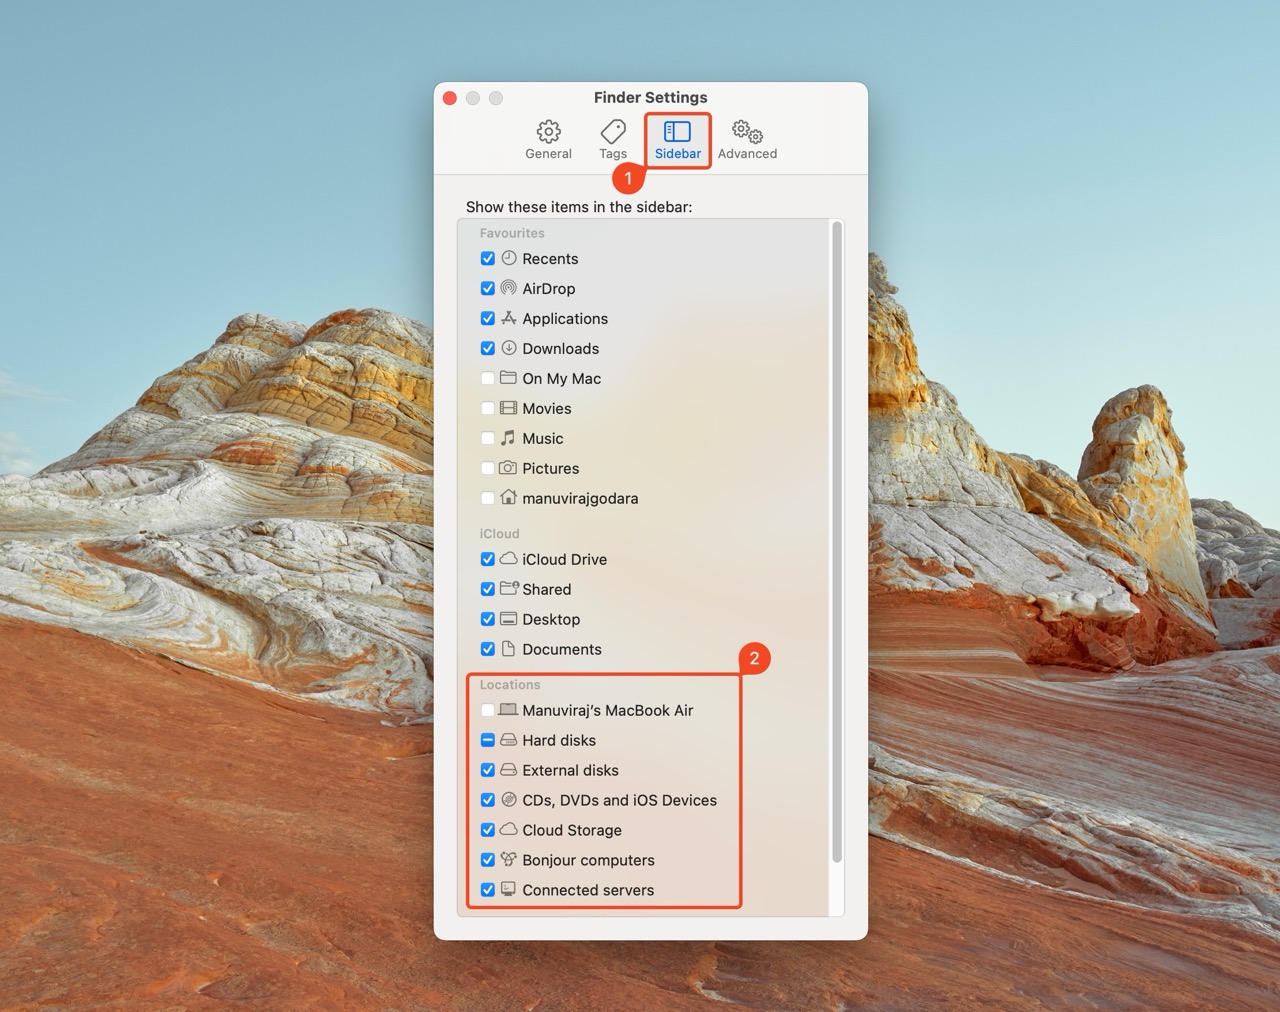Uncheck the Recents checkbox
The height and width of the screenshot is (1012, 1280).
[488, 258]
